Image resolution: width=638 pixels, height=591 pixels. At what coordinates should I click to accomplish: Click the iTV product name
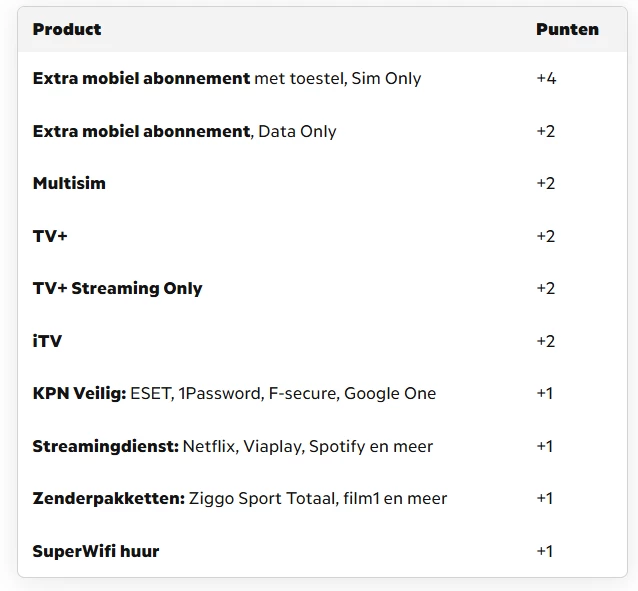(47, 341)
